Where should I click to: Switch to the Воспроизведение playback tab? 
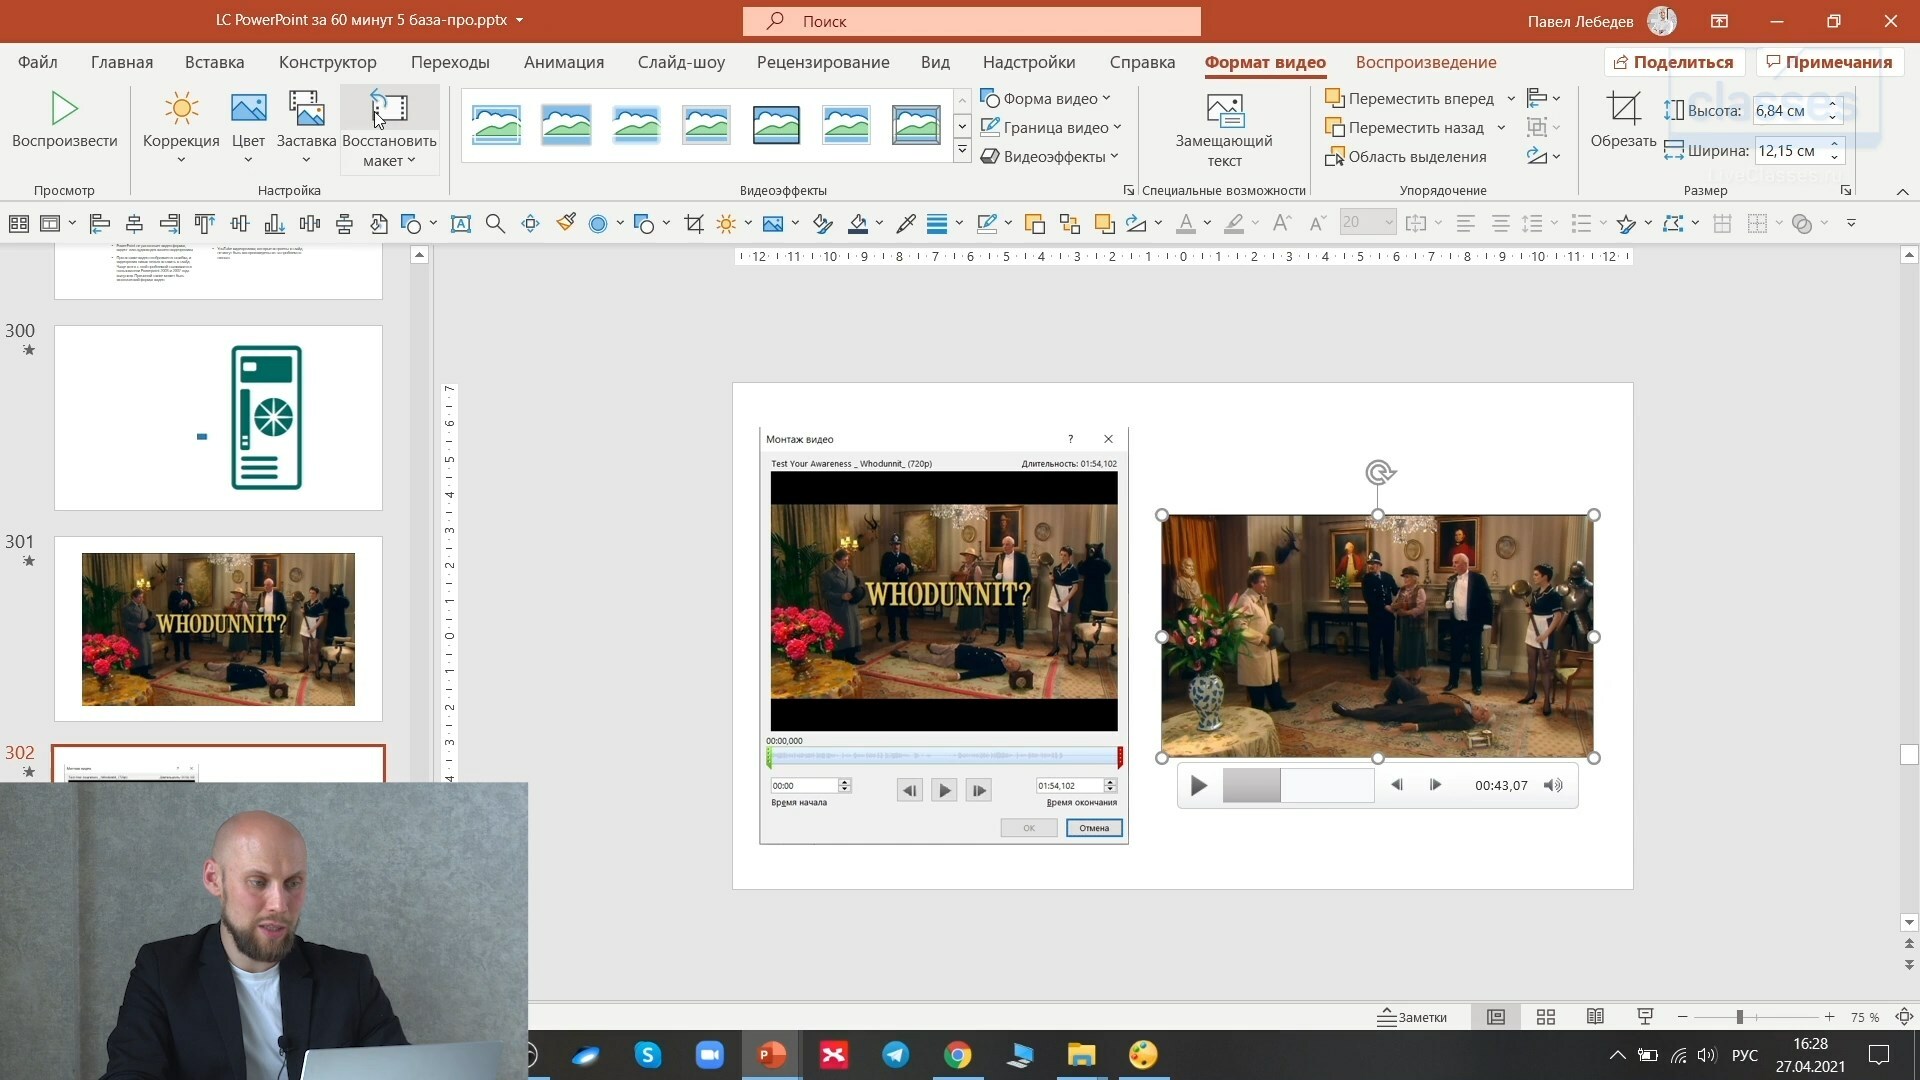point(1426,62)
